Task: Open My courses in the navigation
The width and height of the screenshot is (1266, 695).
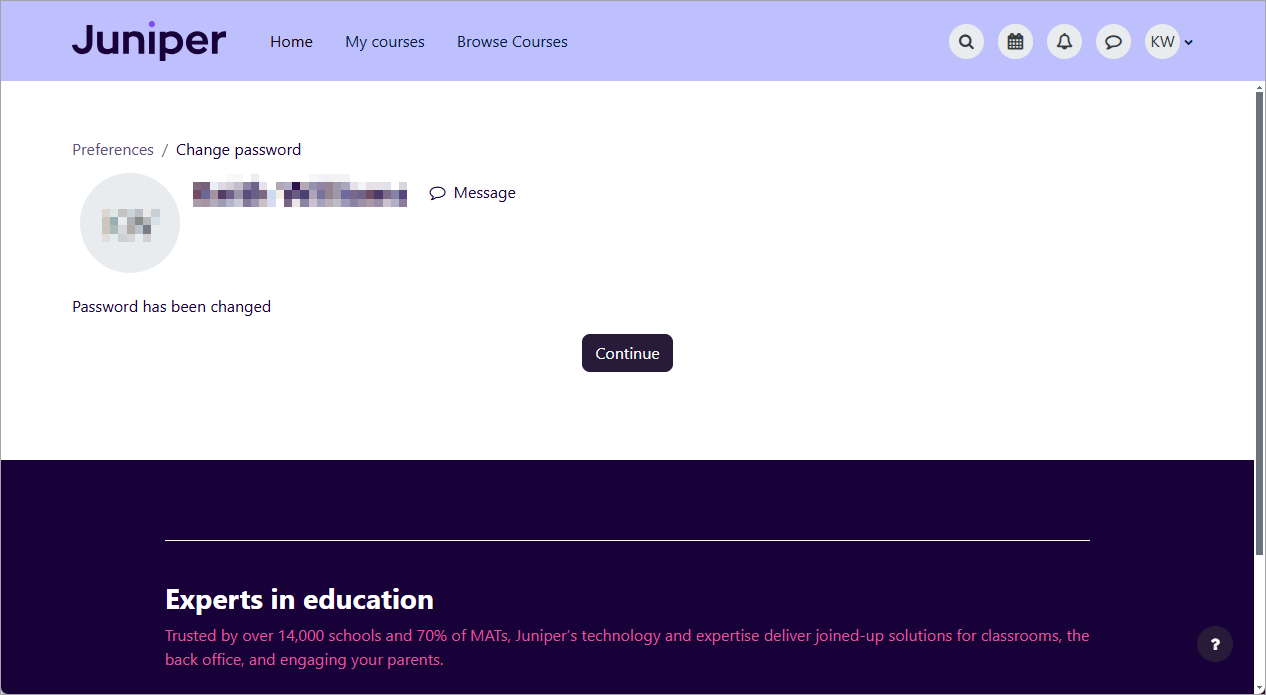Action: [385, 42]
